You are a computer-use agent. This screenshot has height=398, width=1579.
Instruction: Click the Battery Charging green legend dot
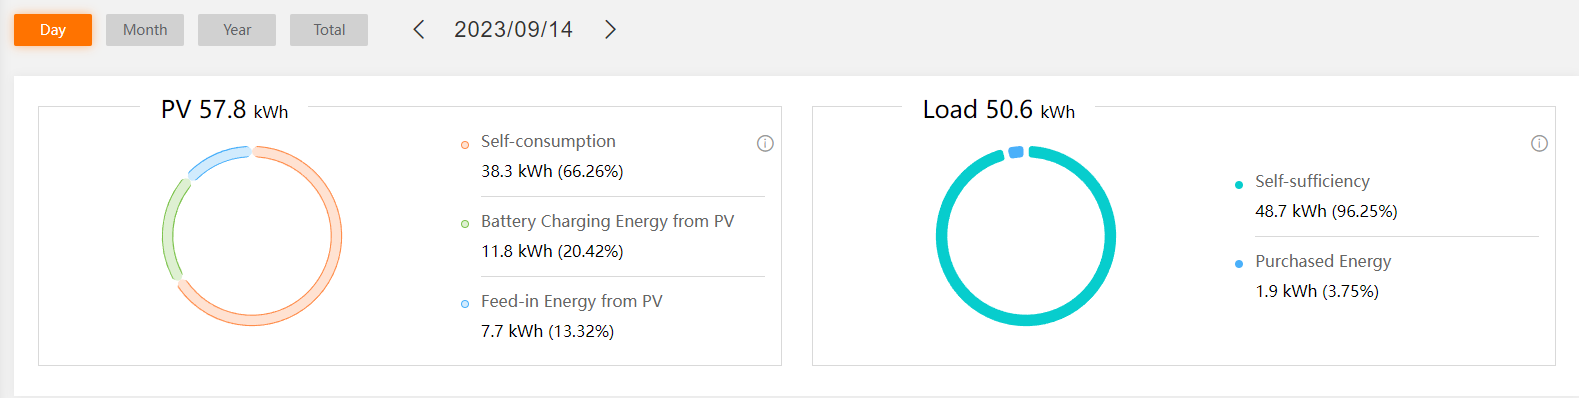point(465,224)
